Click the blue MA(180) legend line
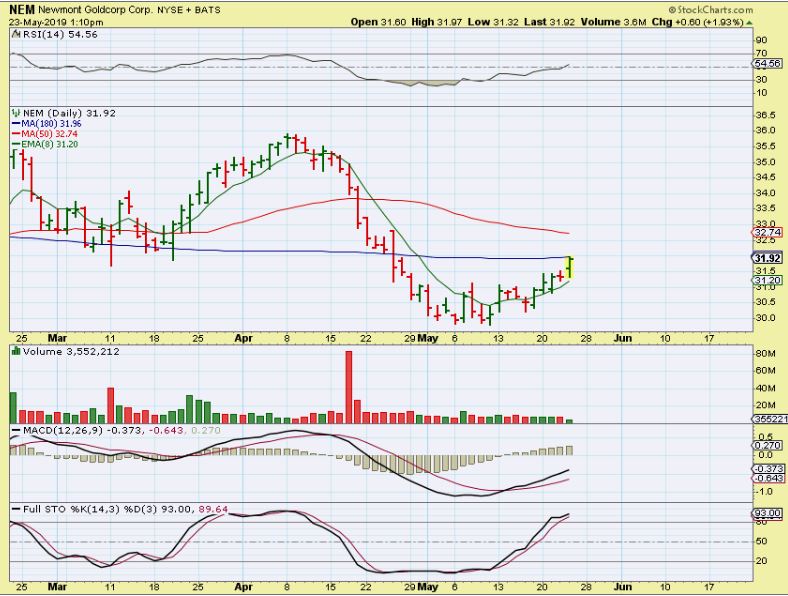Image resolution: width=788 pixels, height=596 pixels. [16, 124]
